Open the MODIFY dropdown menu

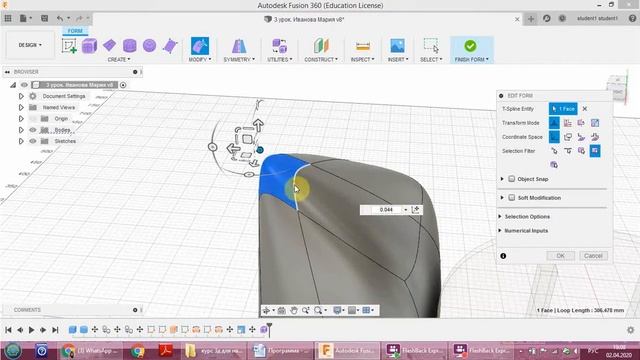click(200, 60)
